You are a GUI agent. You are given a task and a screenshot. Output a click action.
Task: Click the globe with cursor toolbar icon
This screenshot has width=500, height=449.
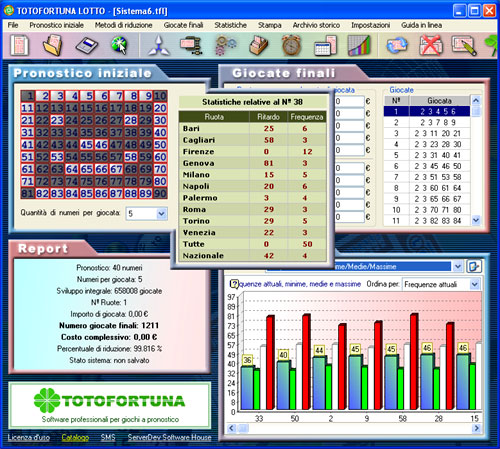click(120, 45)
